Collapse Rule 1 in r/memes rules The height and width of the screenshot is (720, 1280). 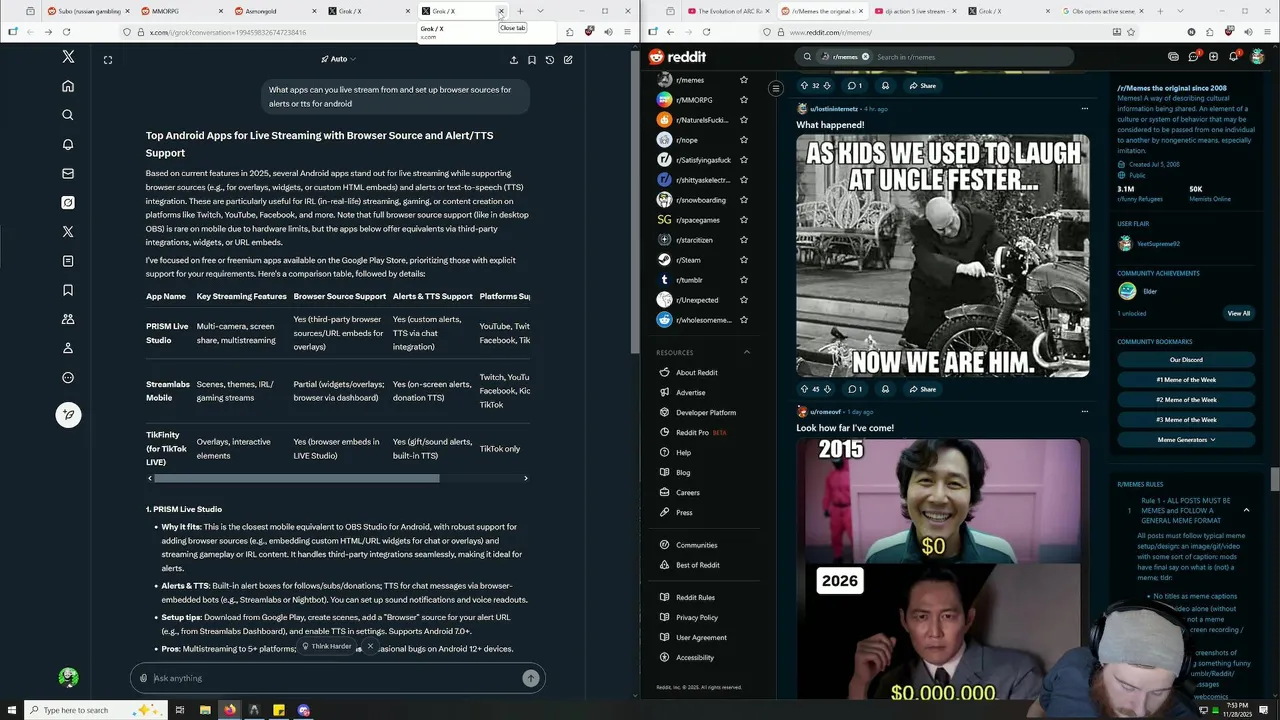pyautogui.click(x=1246, y=510)
